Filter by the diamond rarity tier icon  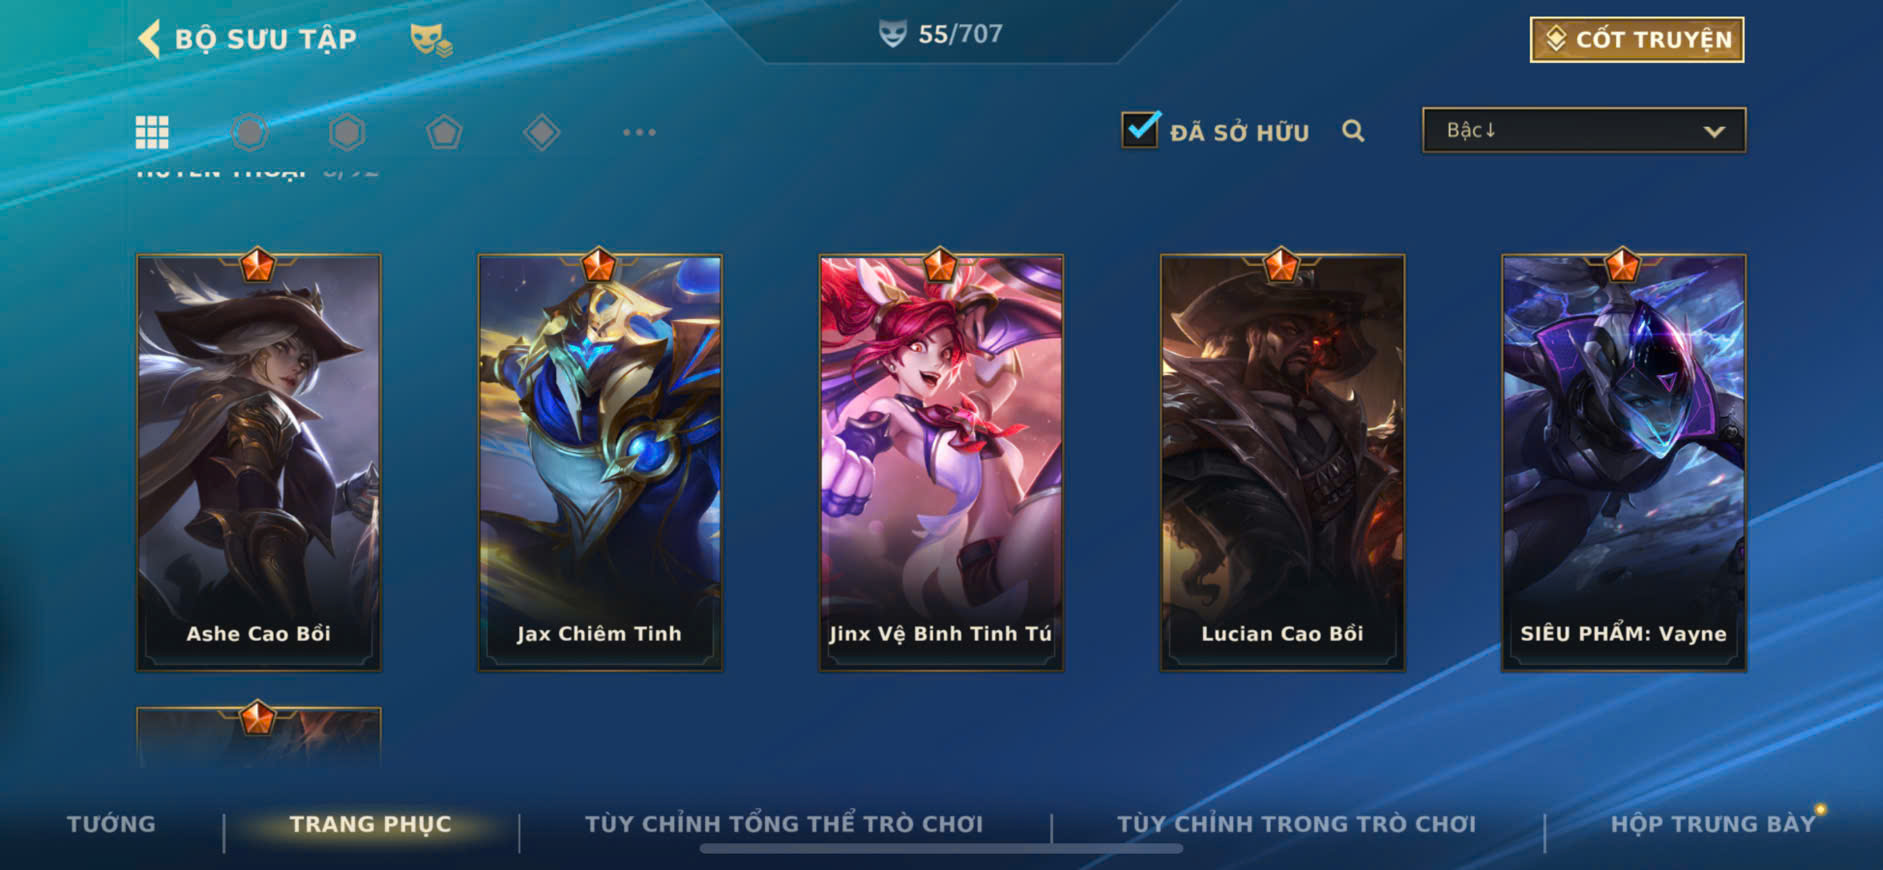[541, 132]
